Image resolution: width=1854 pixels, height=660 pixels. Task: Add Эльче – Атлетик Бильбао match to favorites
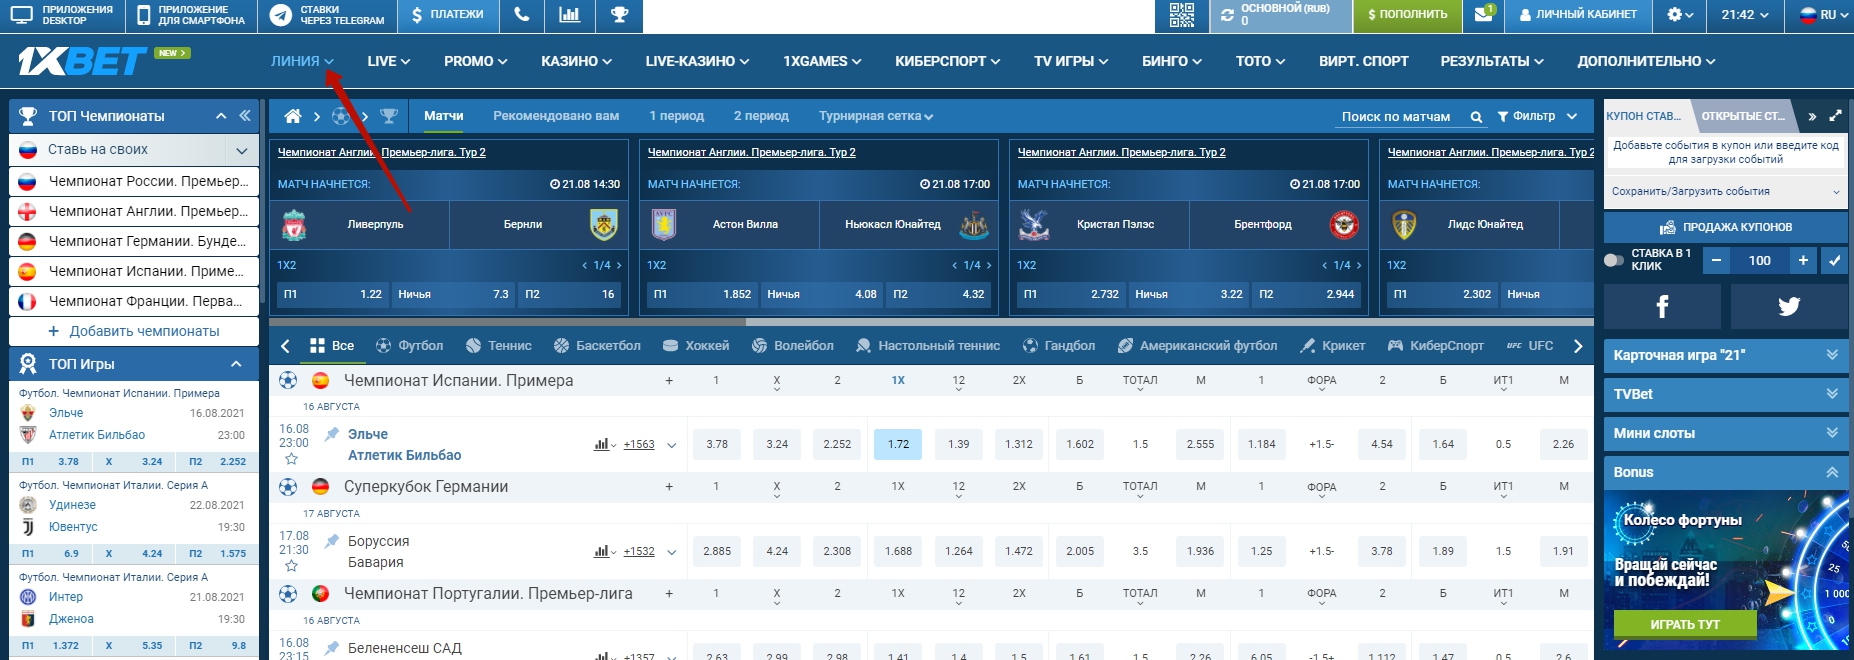coord(291,459)
